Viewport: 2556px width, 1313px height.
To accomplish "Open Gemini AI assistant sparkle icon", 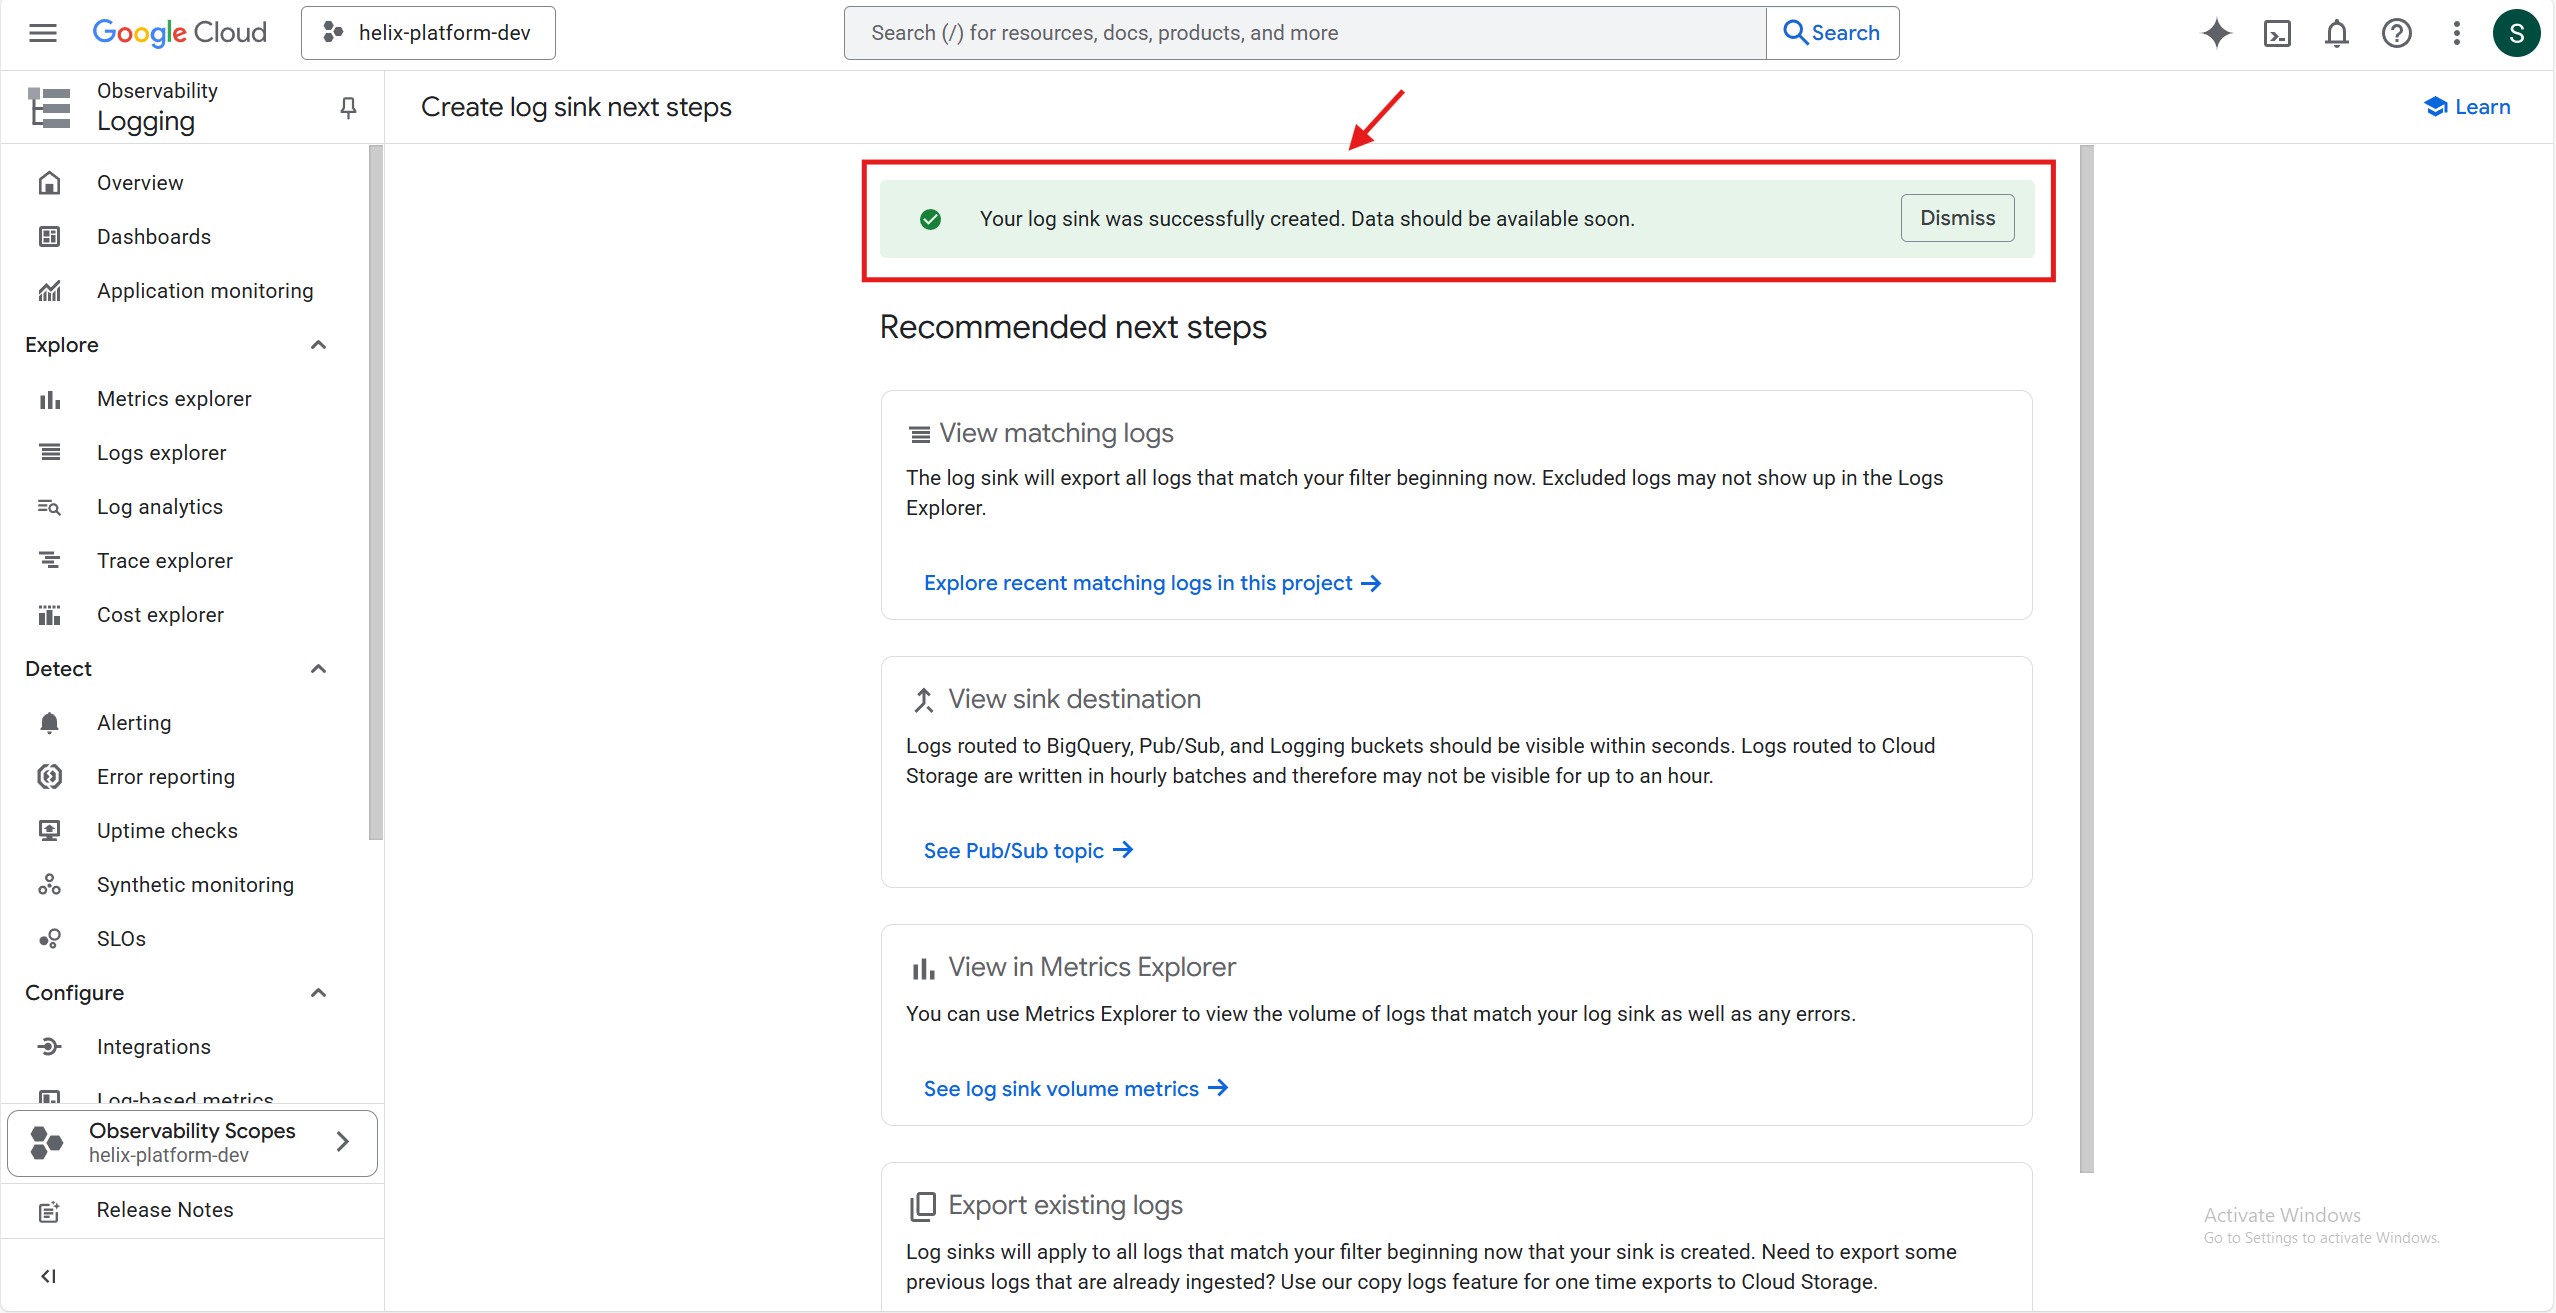I will point(2216,33).
